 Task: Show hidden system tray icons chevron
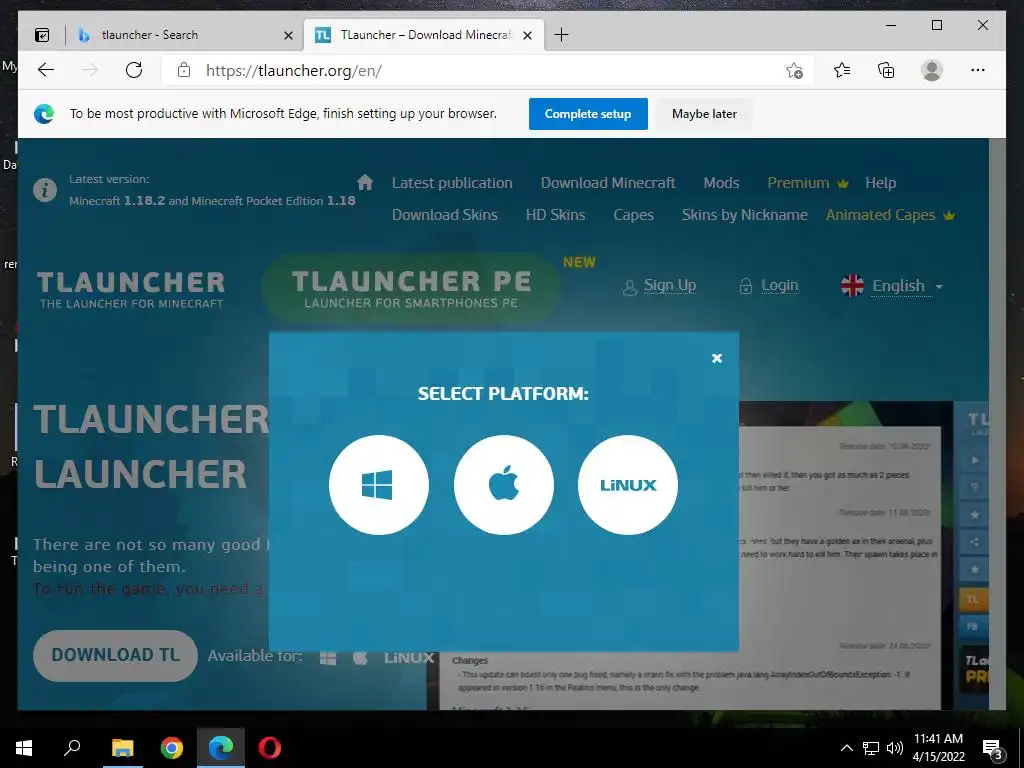846,748
